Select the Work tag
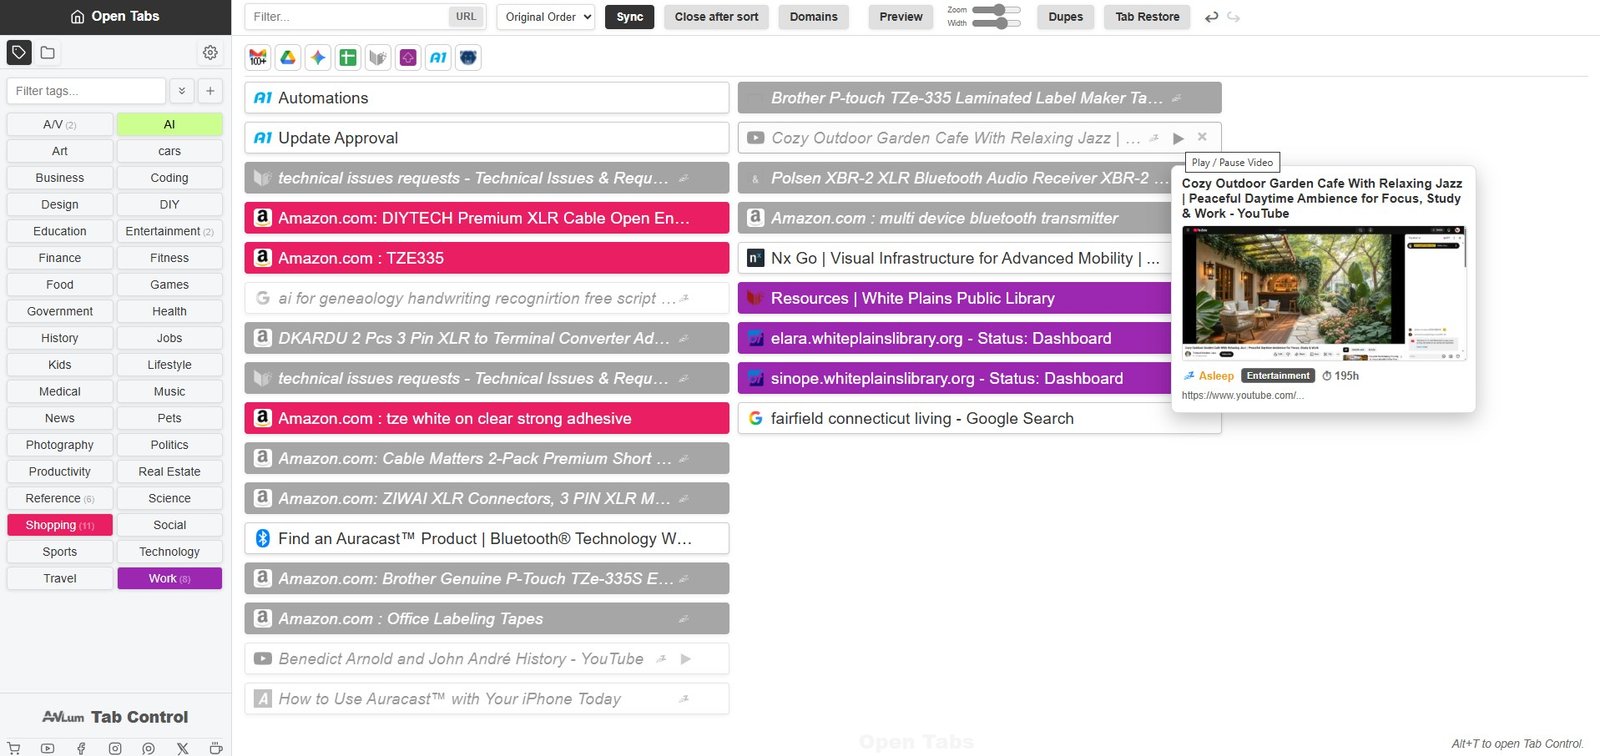The width and height of the screenshot is (1600, 756). (x=169, y=578)
